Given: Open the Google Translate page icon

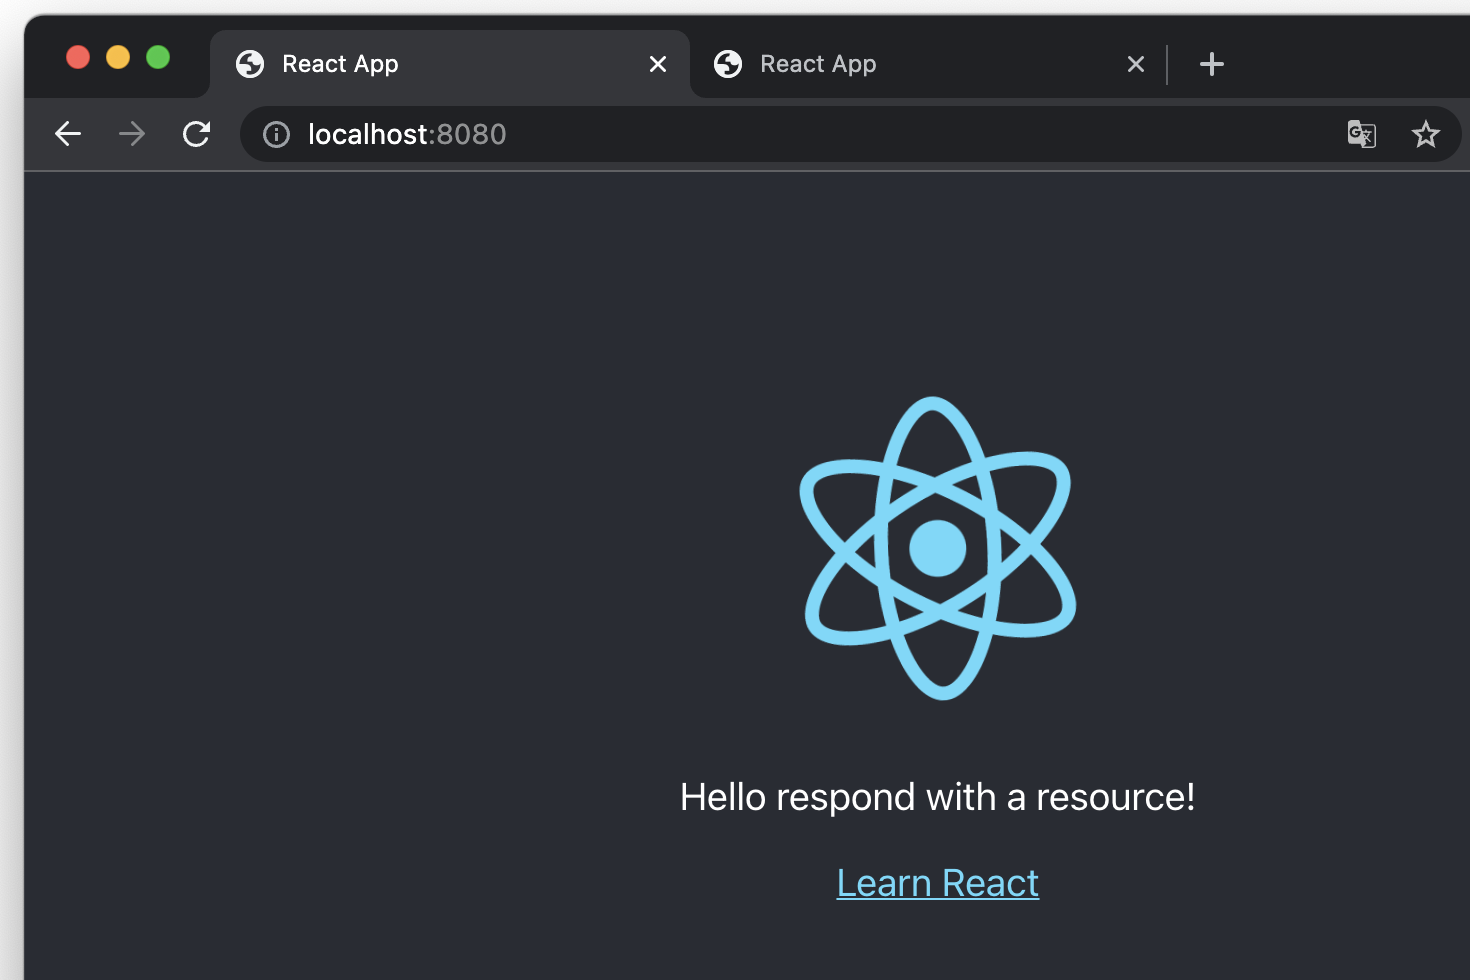Looking at the screenshot, I should pos(1362,134).
